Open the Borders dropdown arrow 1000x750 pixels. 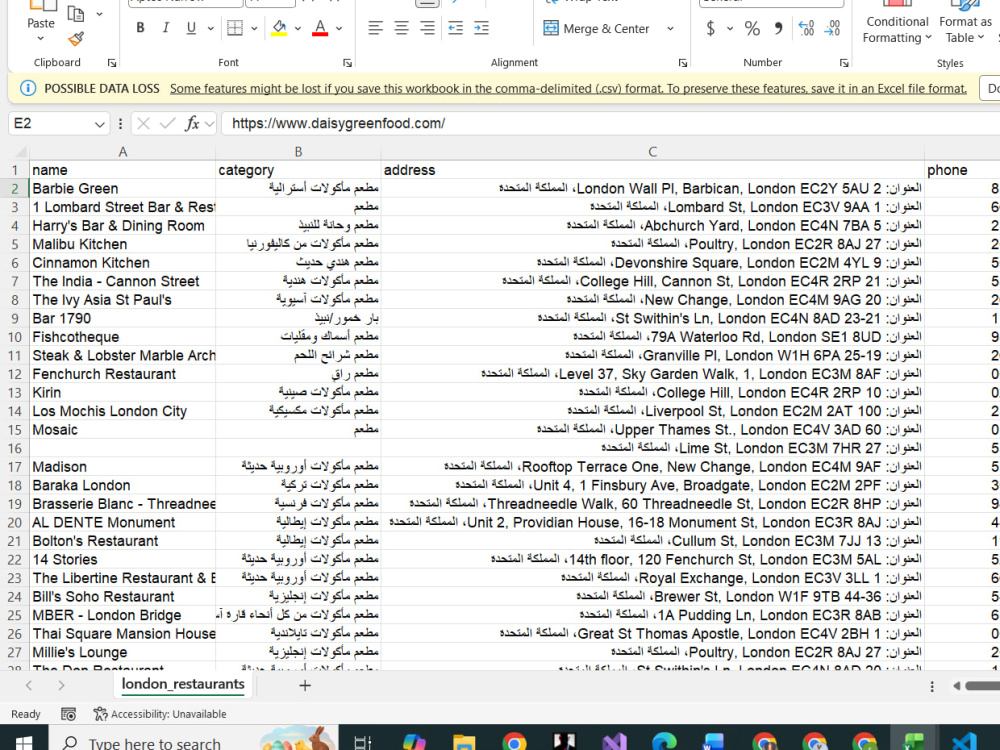click(254, 29)
